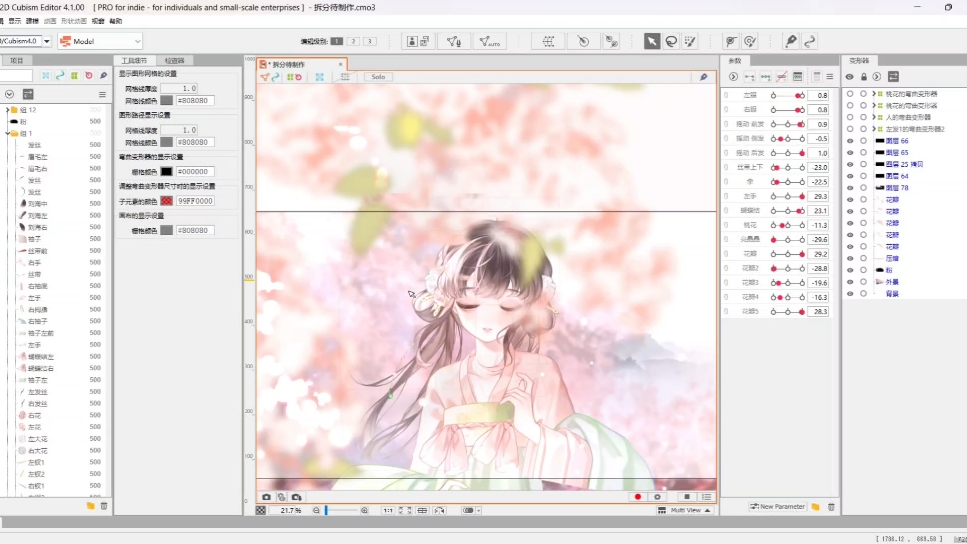Click the camera snapshot icon below canvas
Screen dimensions: 967x544
266,497
